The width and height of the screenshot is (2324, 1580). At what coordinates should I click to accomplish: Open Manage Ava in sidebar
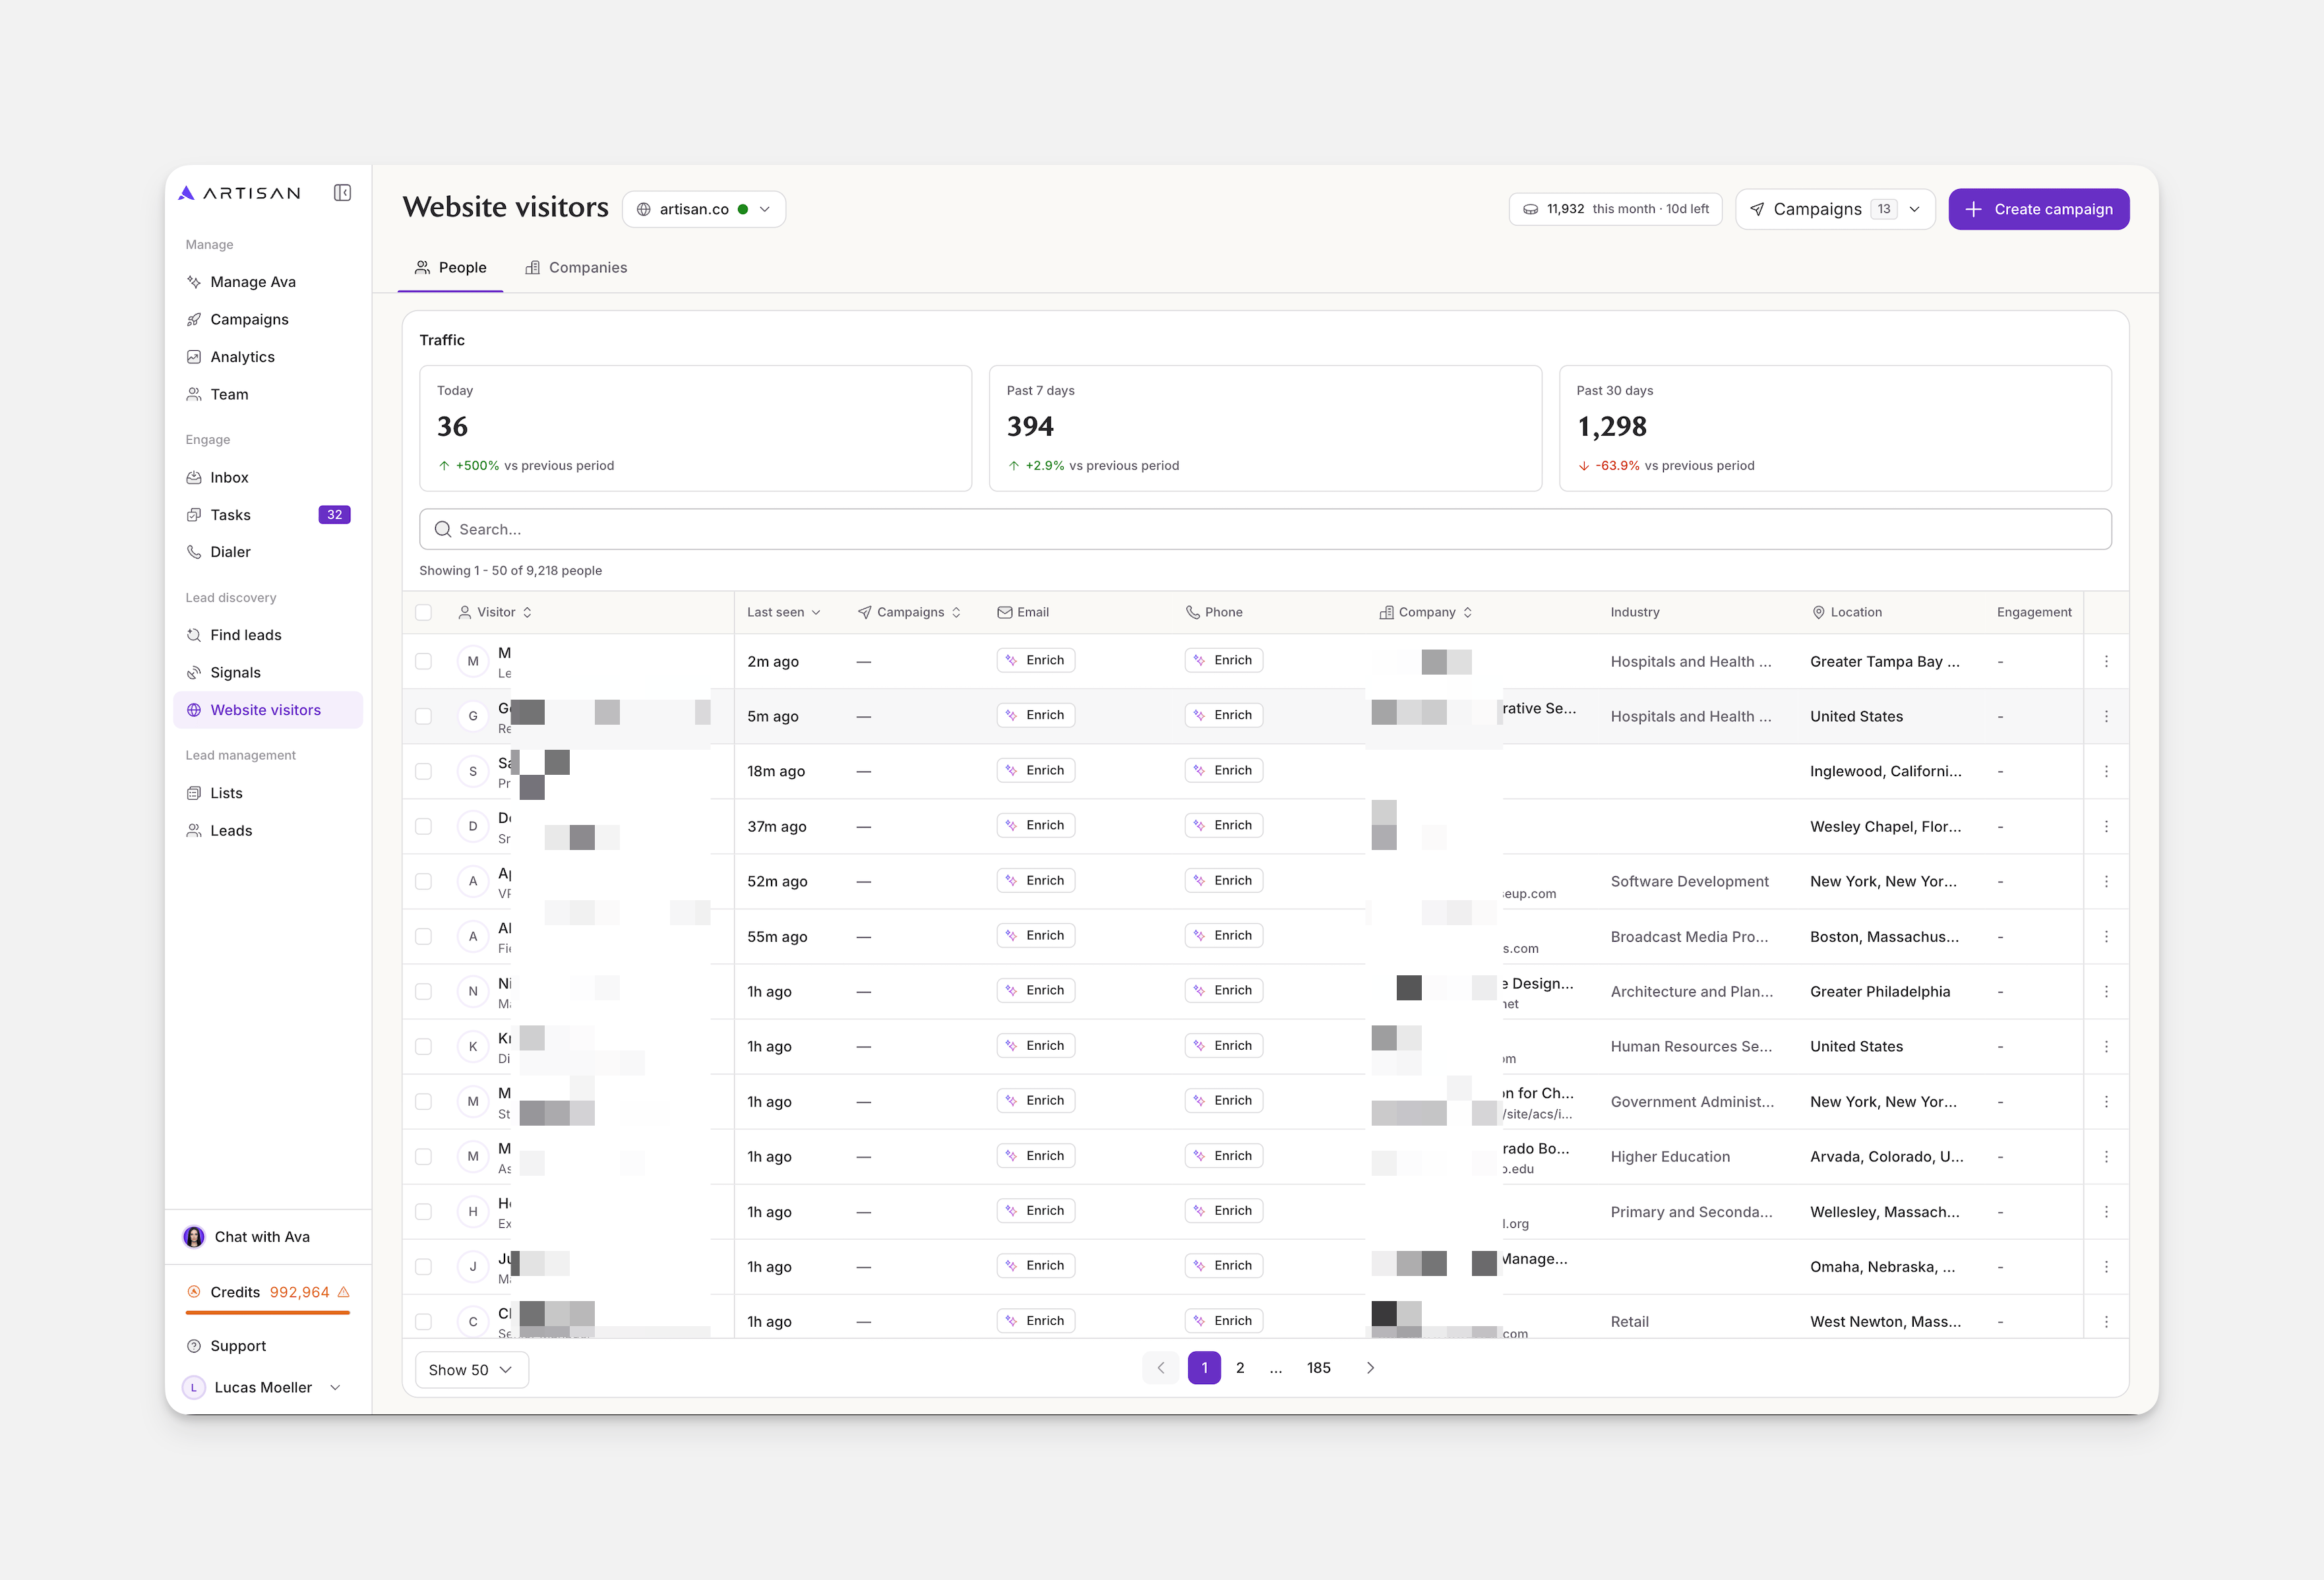pos(268,282)
